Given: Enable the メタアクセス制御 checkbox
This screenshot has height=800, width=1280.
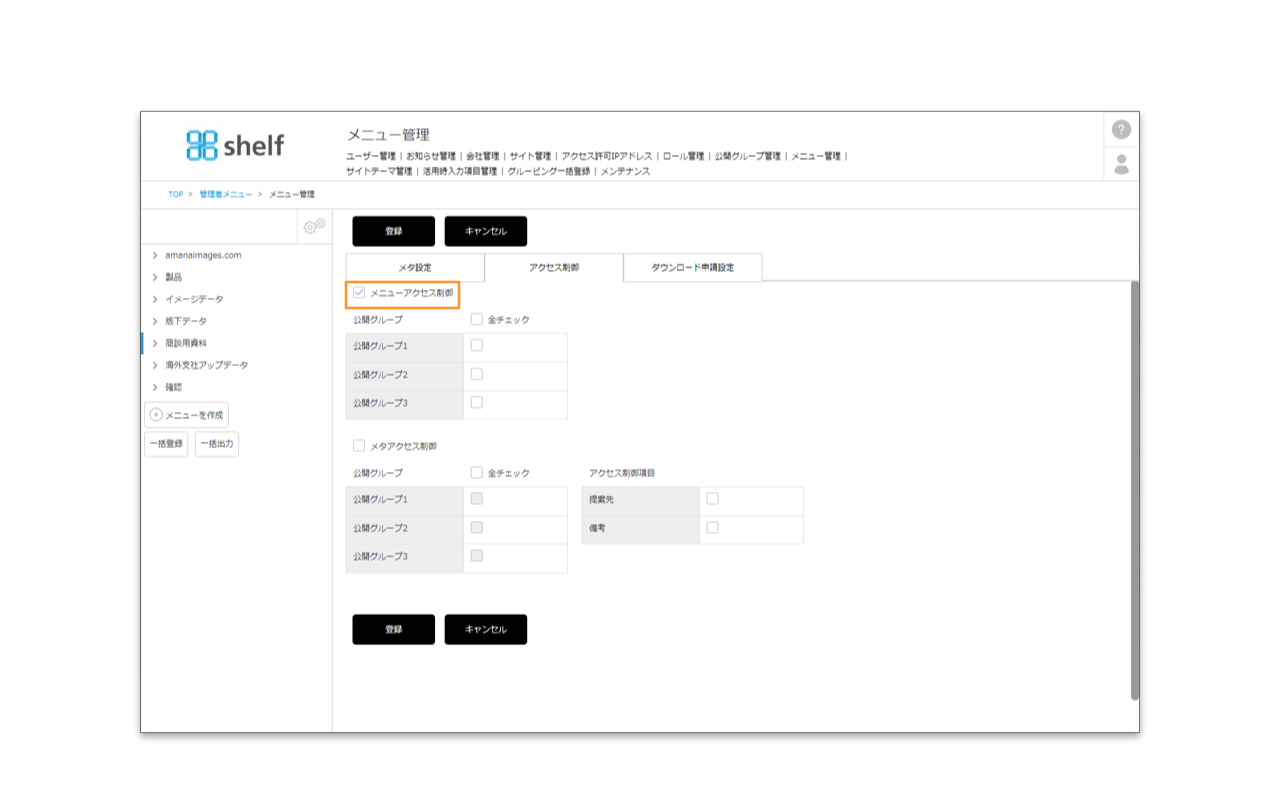Looking at the screenshot, I should tap(359, 446).
